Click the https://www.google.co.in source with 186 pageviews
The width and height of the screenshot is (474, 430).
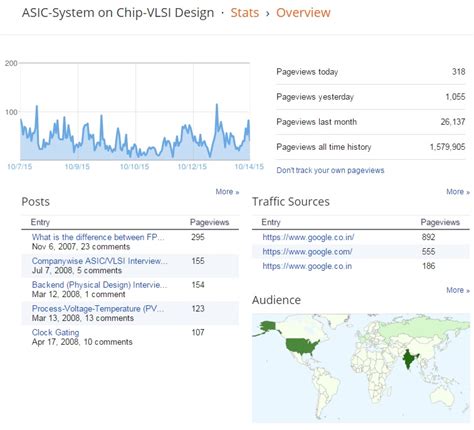pyautogui.click(x=307, y=266)
